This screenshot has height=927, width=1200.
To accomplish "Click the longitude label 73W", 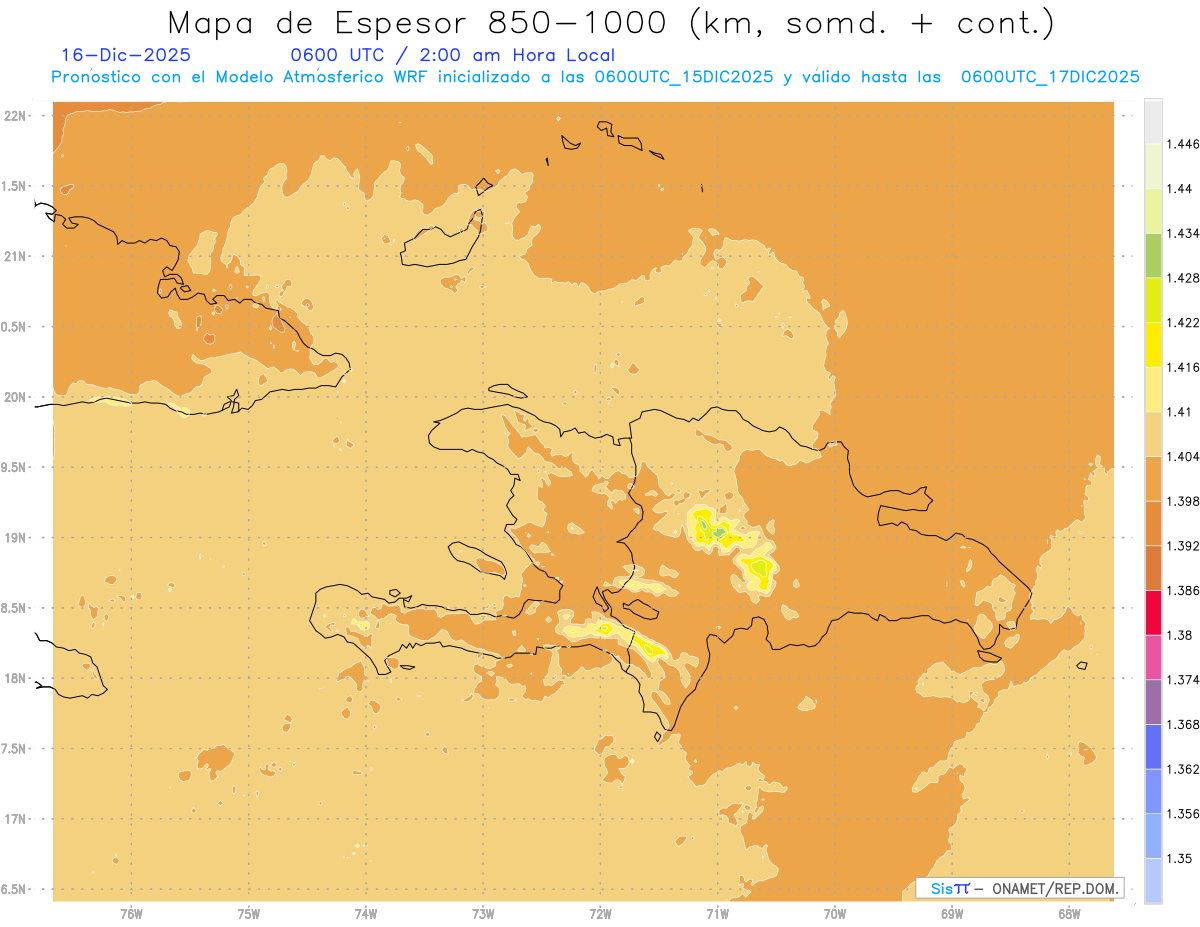I will tap(483, 913).
